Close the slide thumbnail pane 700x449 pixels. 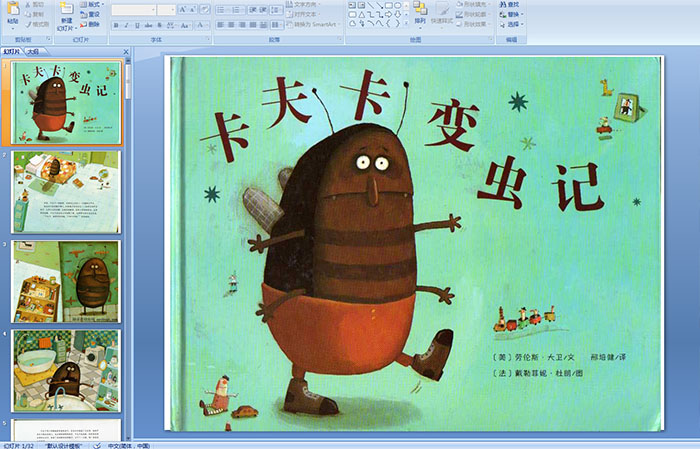point(126,52)
